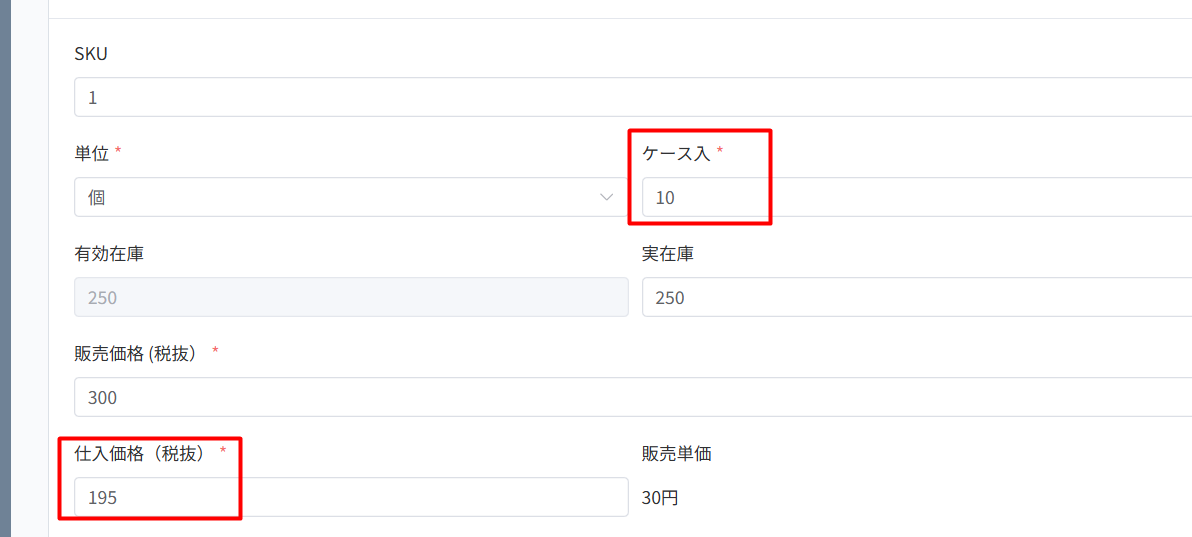Click the 販売価格 (税抜) input showing 300

tap(630, 398)
